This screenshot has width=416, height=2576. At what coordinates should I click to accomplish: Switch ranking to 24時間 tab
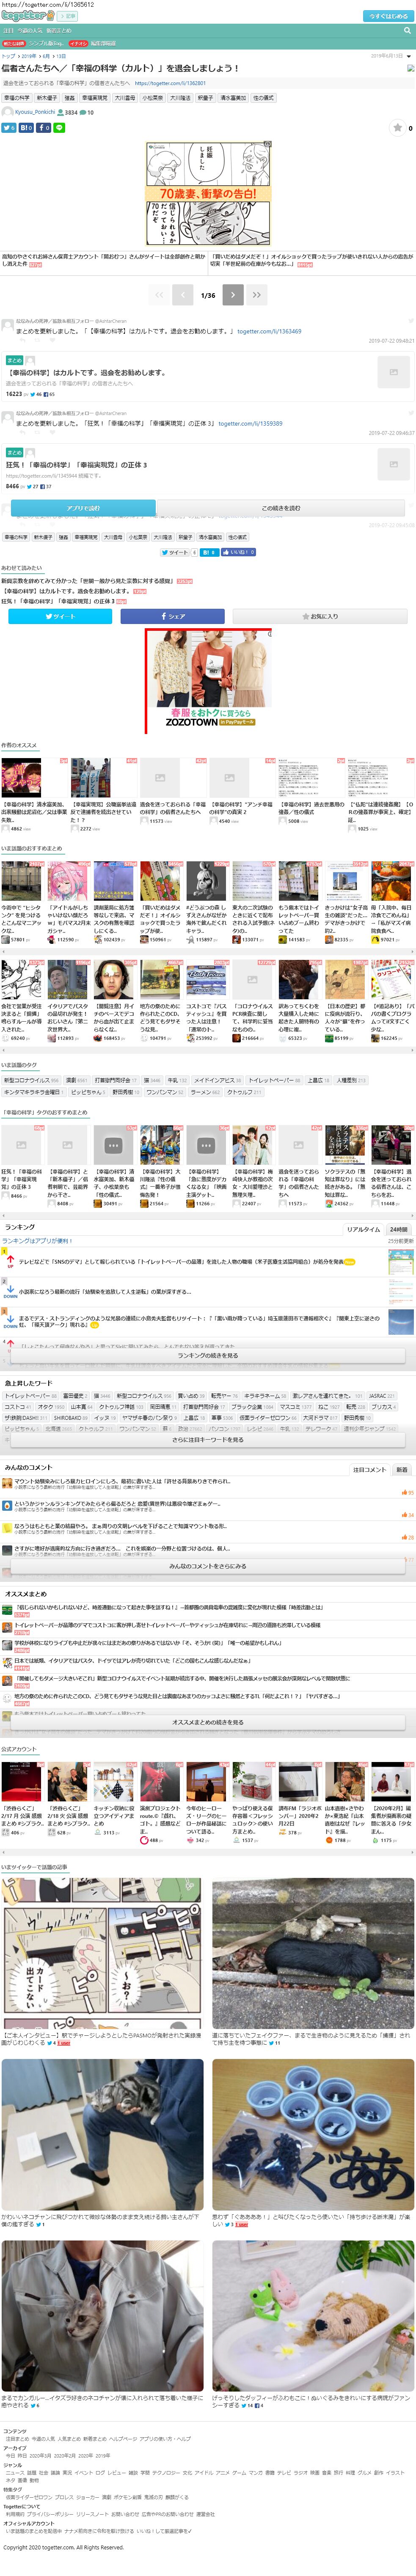coord(399,1229)
